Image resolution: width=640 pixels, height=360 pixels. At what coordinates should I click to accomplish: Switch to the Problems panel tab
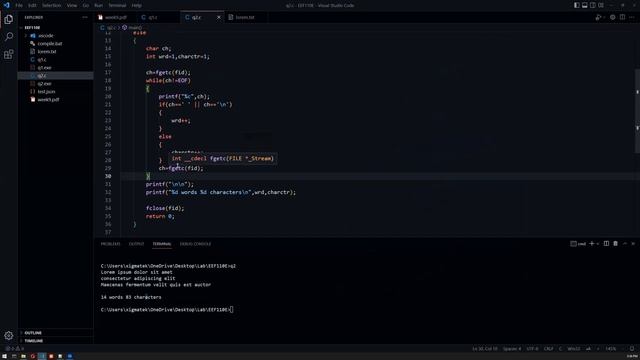(110, 244)
